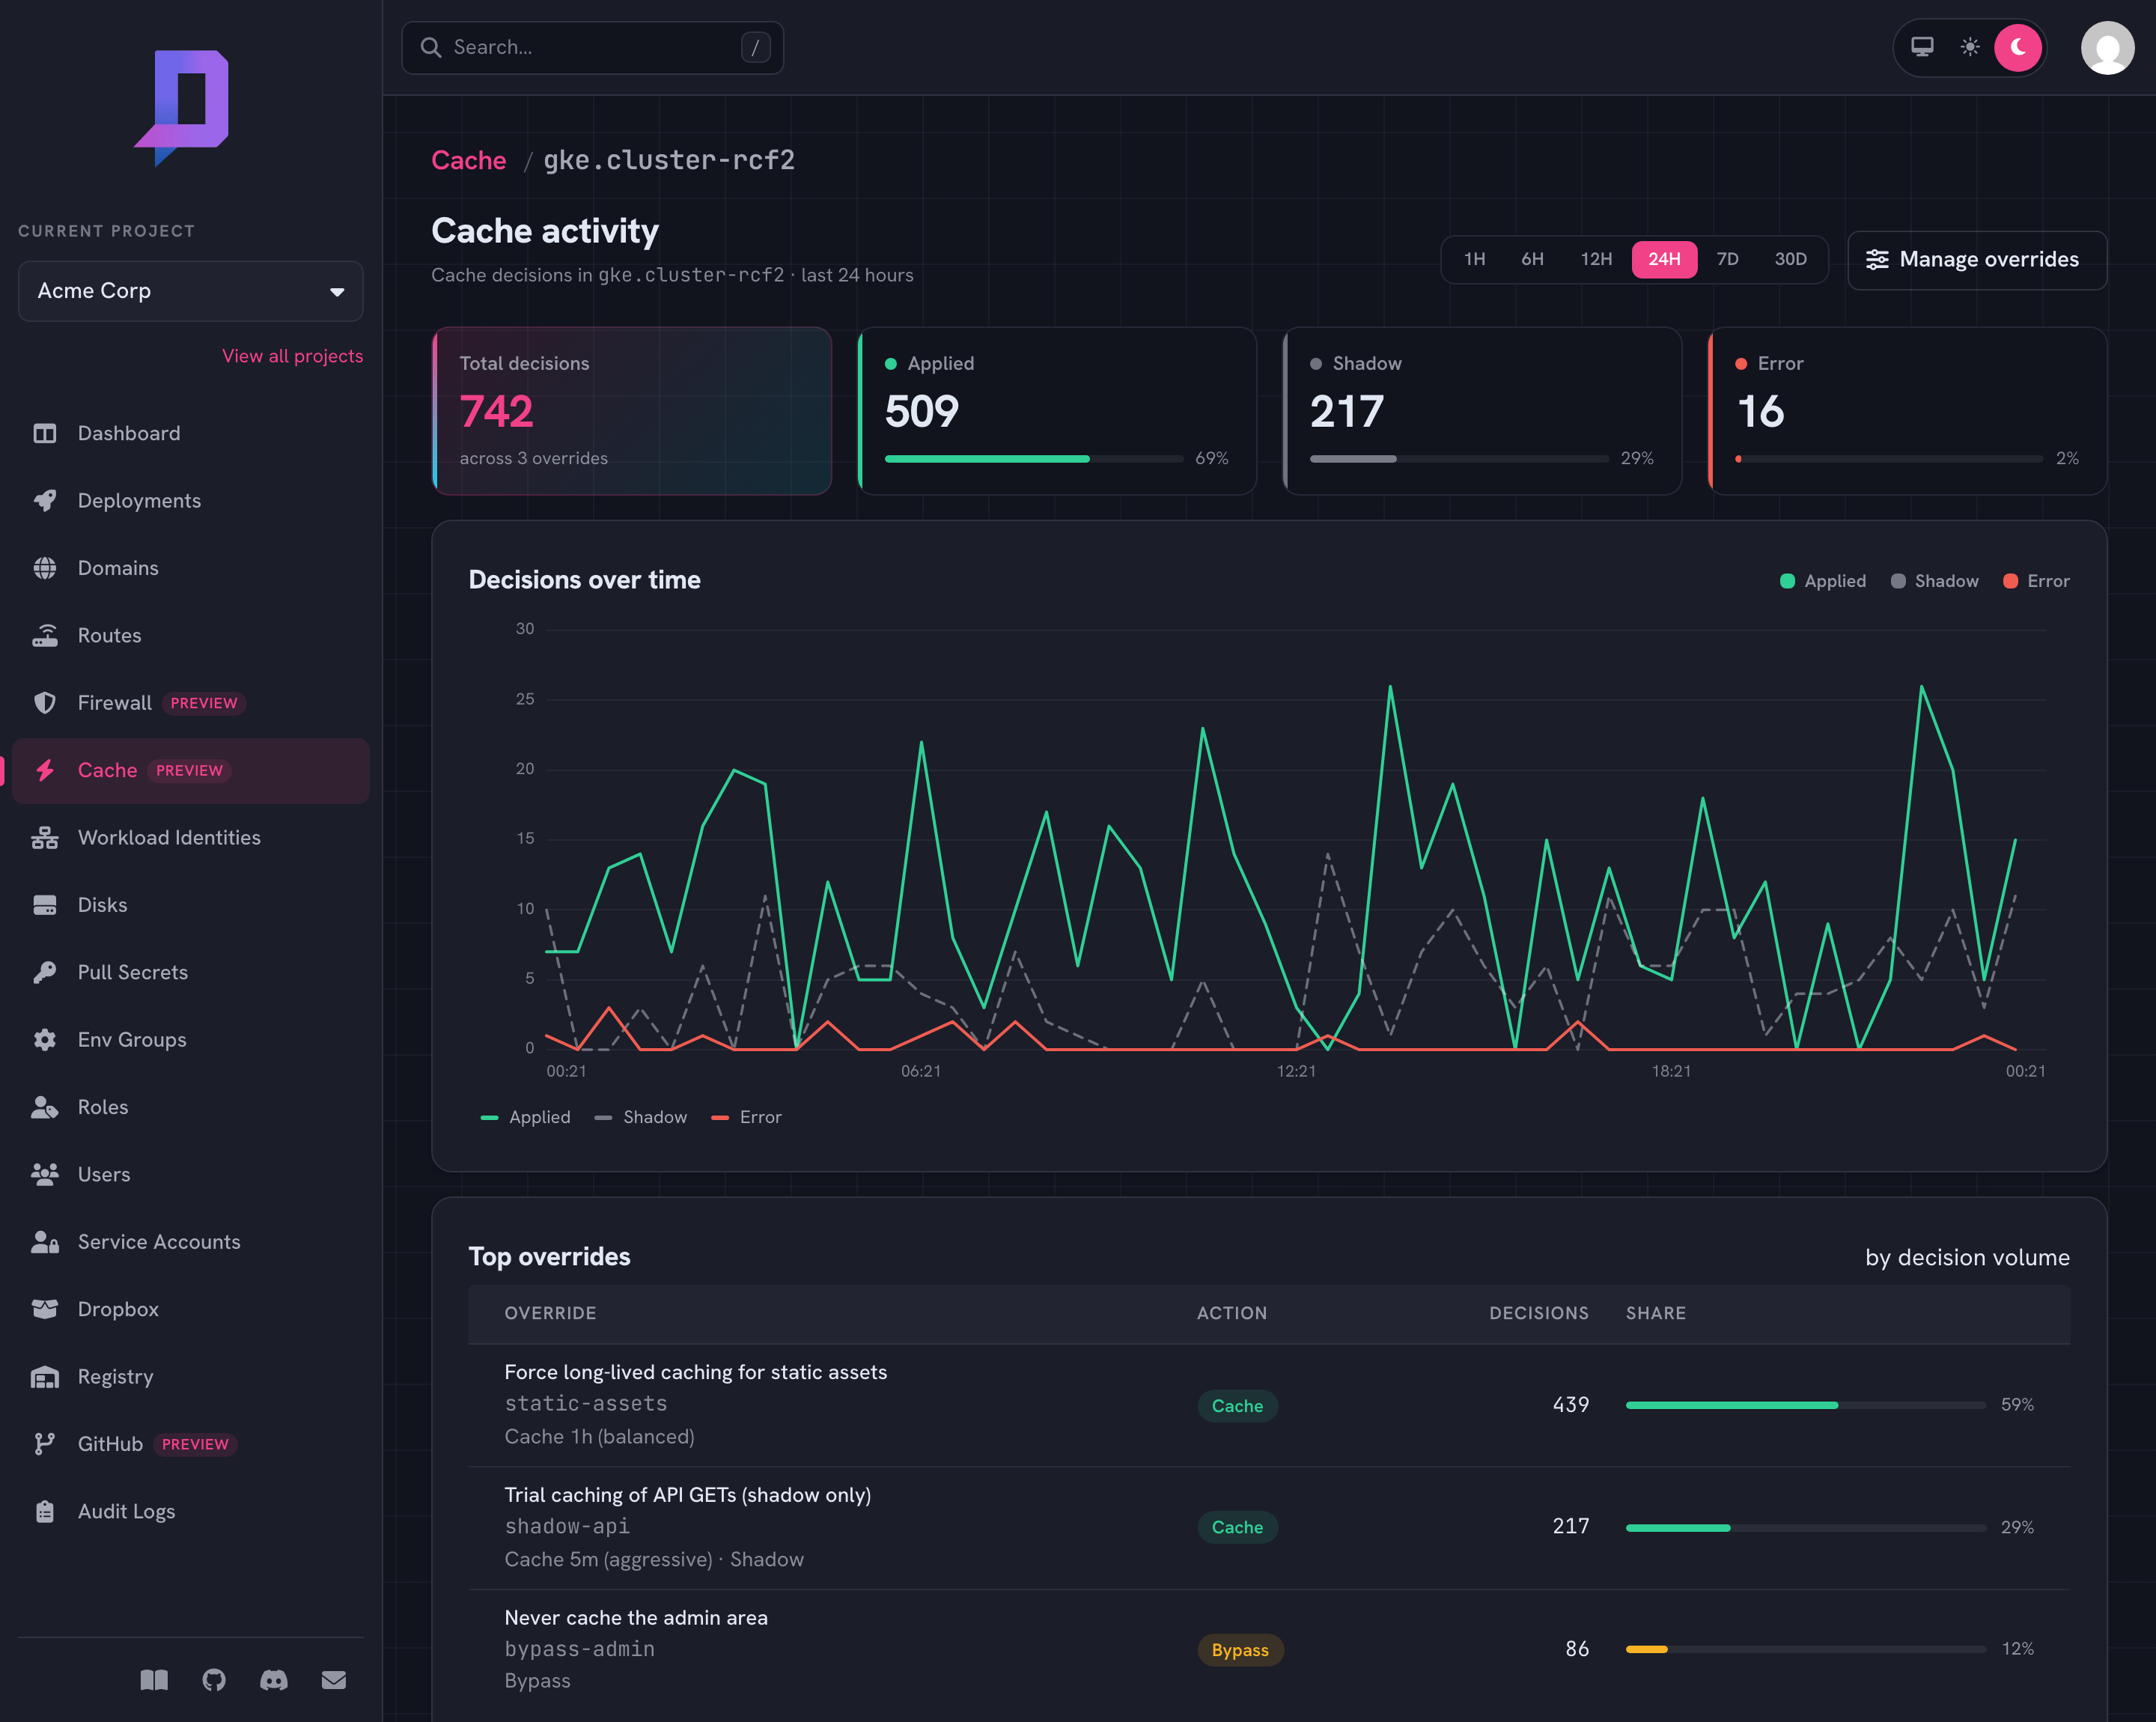Toggle Shadow series in top chart legend
The height and width of the screenshot is (1722, 2156).
coord(1934,581)
